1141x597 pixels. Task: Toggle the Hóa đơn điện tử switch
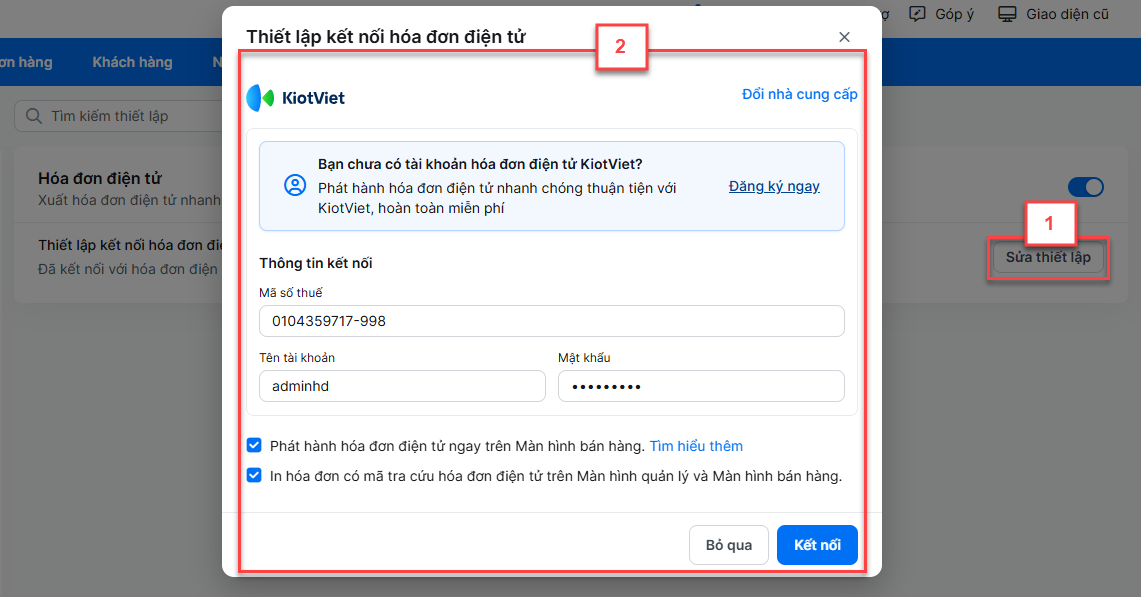coord(1086,187)
